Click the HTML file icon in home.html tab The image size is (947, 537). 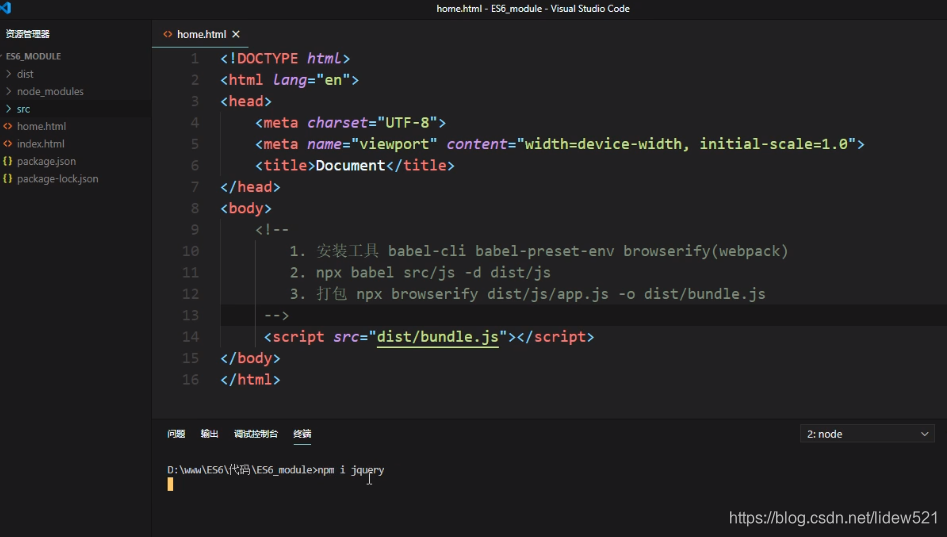click(x=167, y=34)
